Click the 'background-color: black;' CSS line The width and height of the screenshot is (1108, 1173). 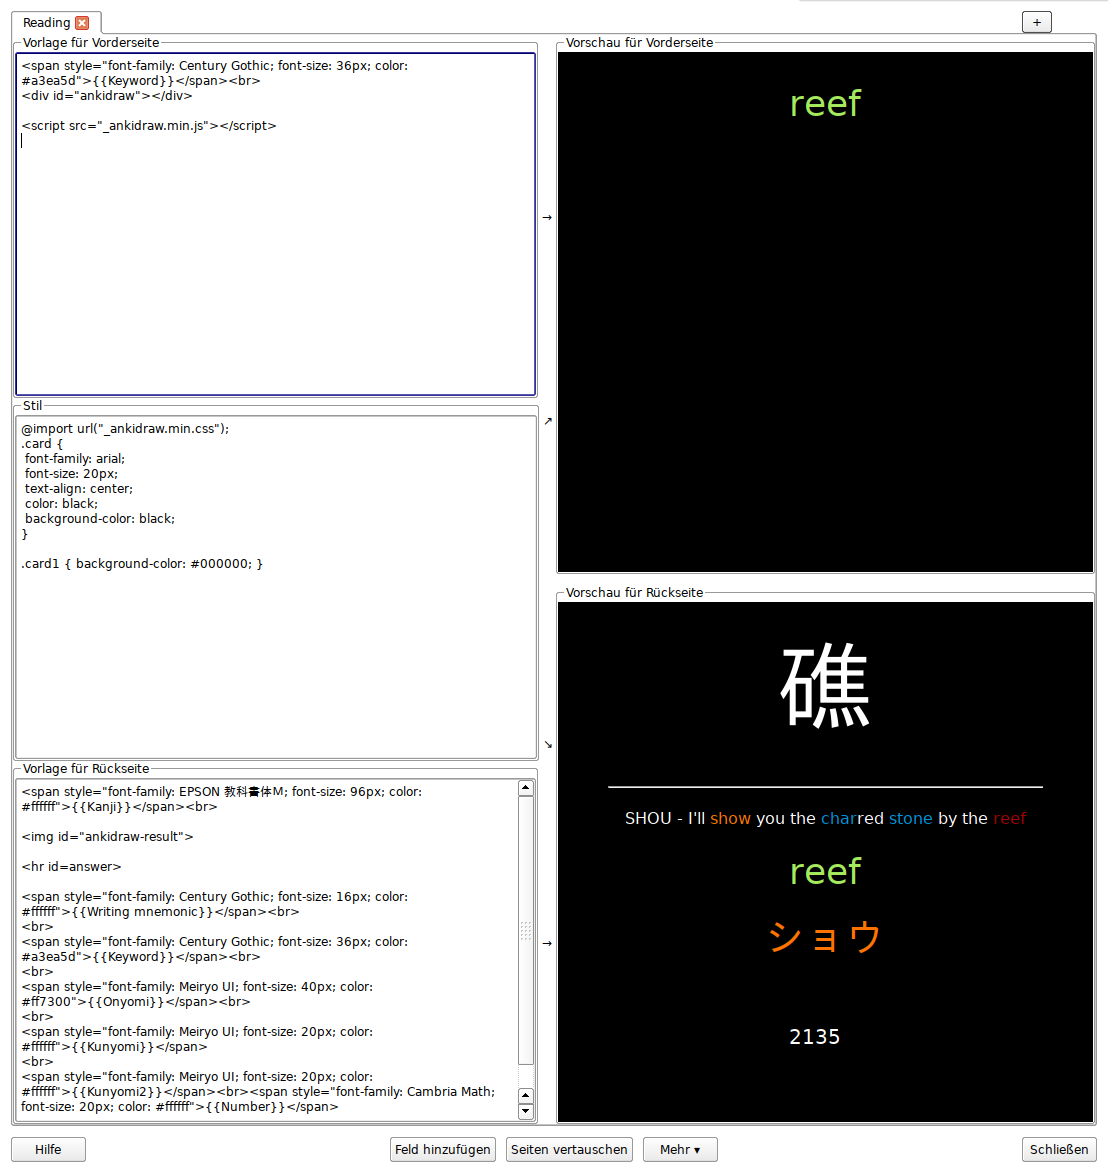(100, 518)
